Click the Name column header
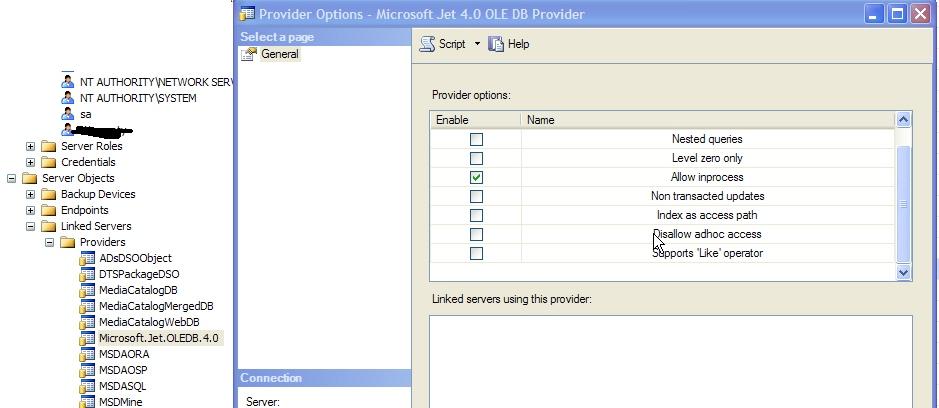The width and height of the screenshot is (939, 408). [708, 120]
